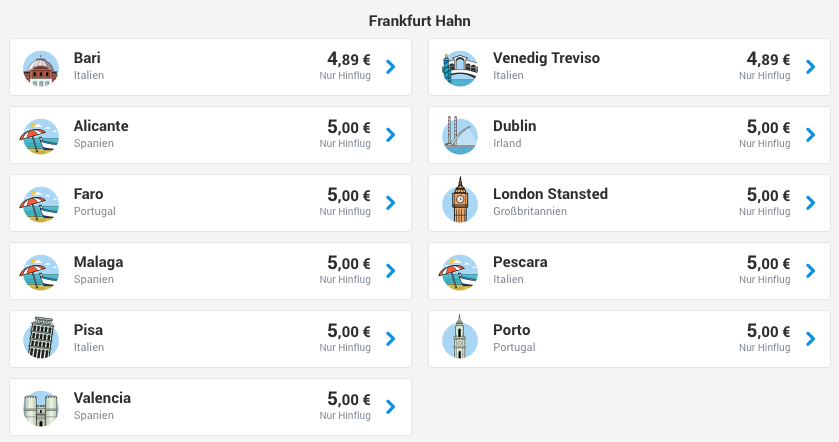Click the Frankfurt Hahn heading
This screenshot has height=442, width=839.
(x=420, y=21)
